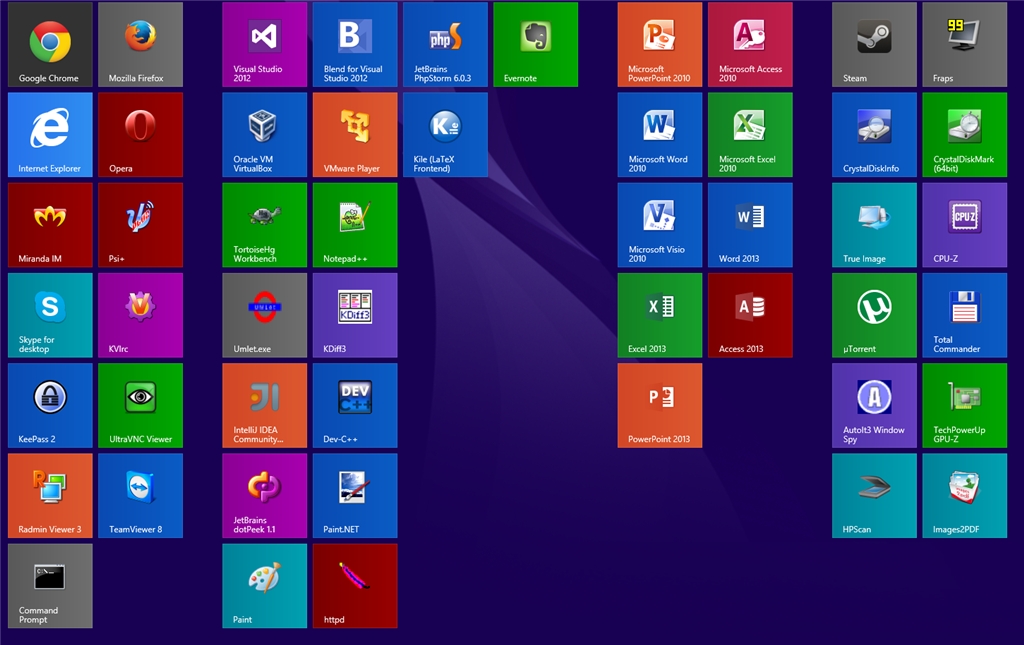Click the Steam tile

[x=874, y=44]
